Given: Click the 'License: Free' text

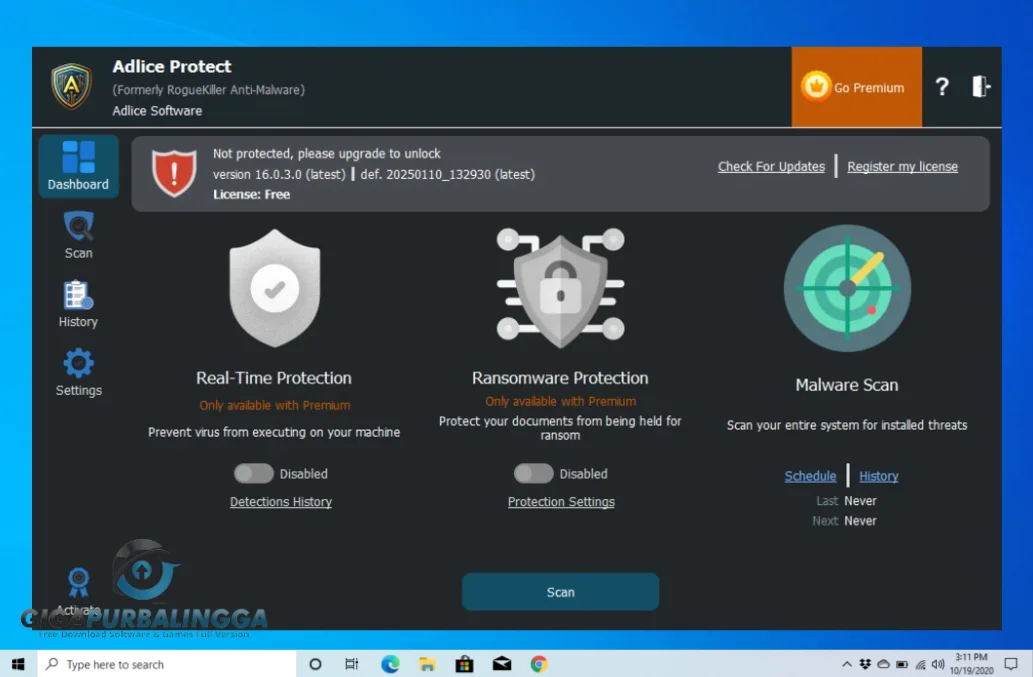Looking at the screenshot, I should click(x=251, y=194).
